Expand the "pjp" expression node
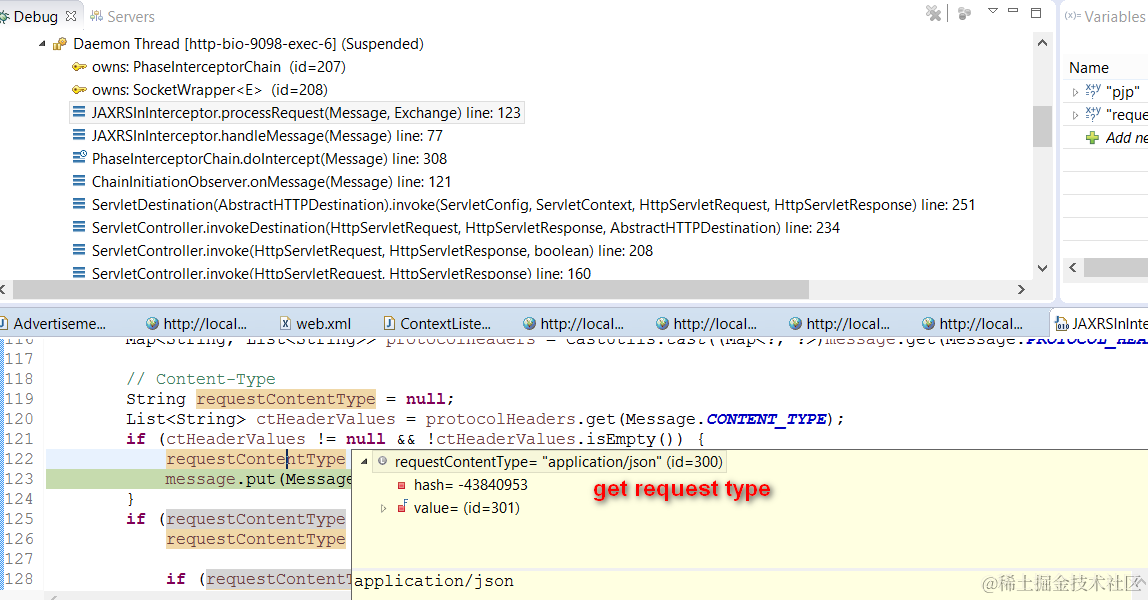 pyautogui.click(x=1075, y=92)
